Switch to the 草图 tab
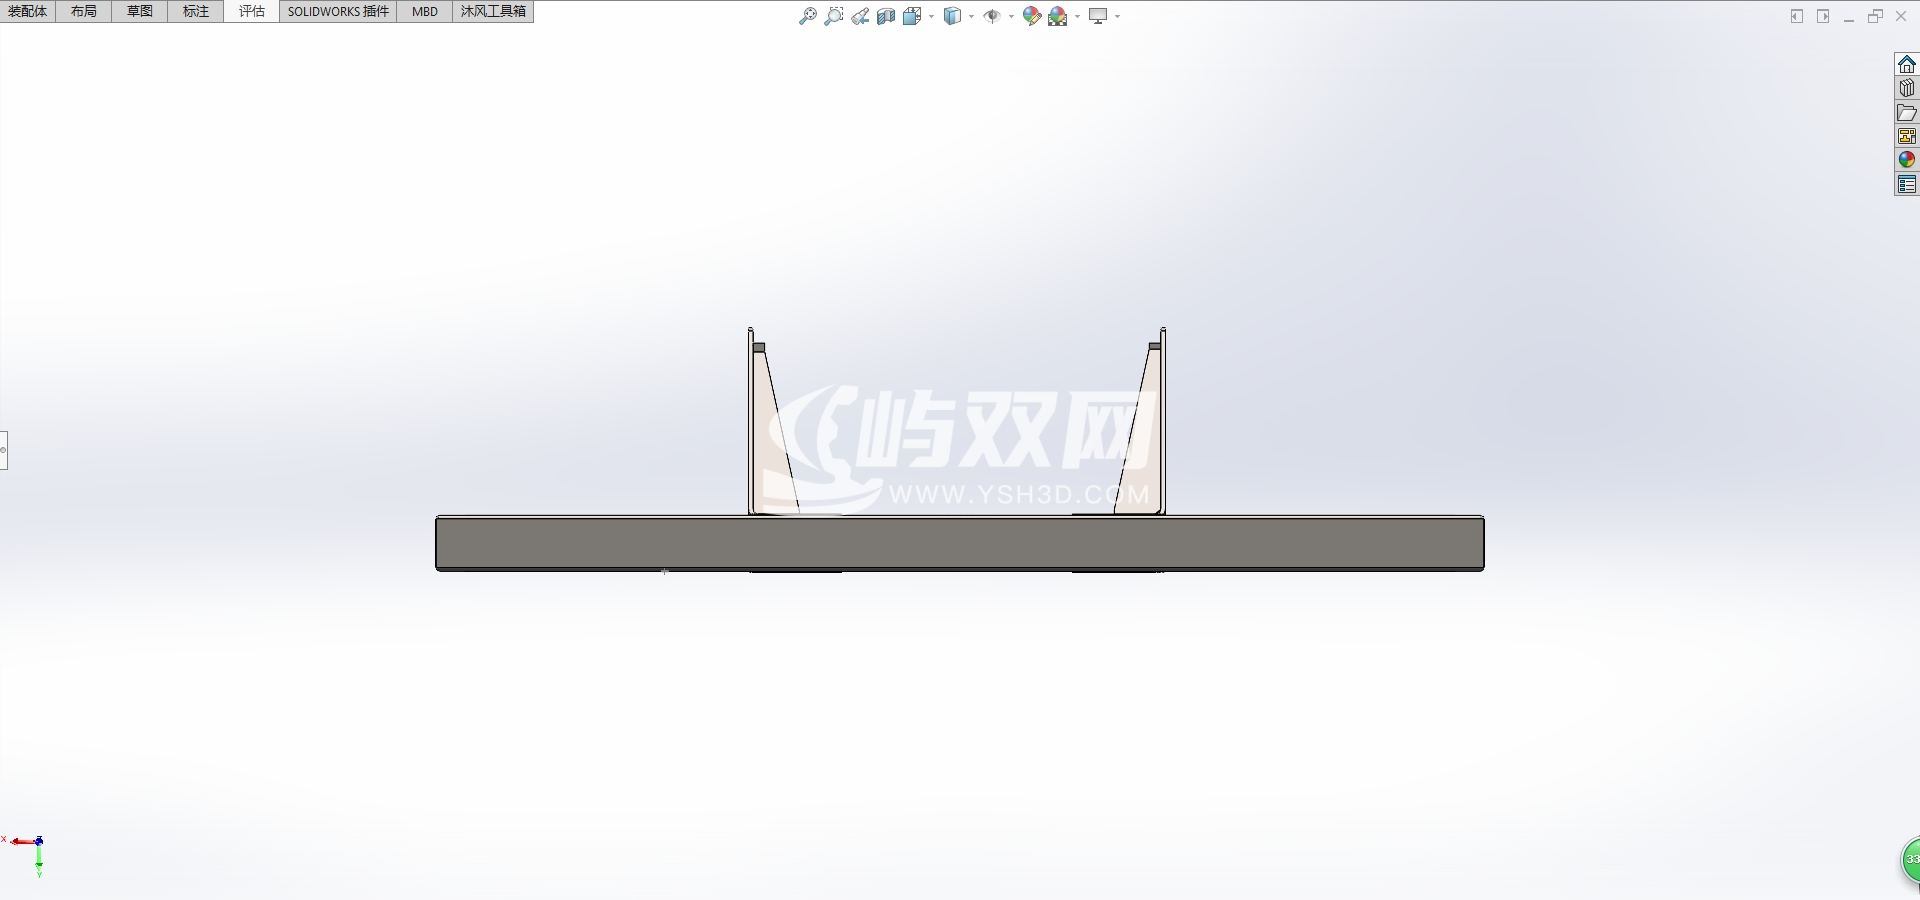 pos(140,11)
